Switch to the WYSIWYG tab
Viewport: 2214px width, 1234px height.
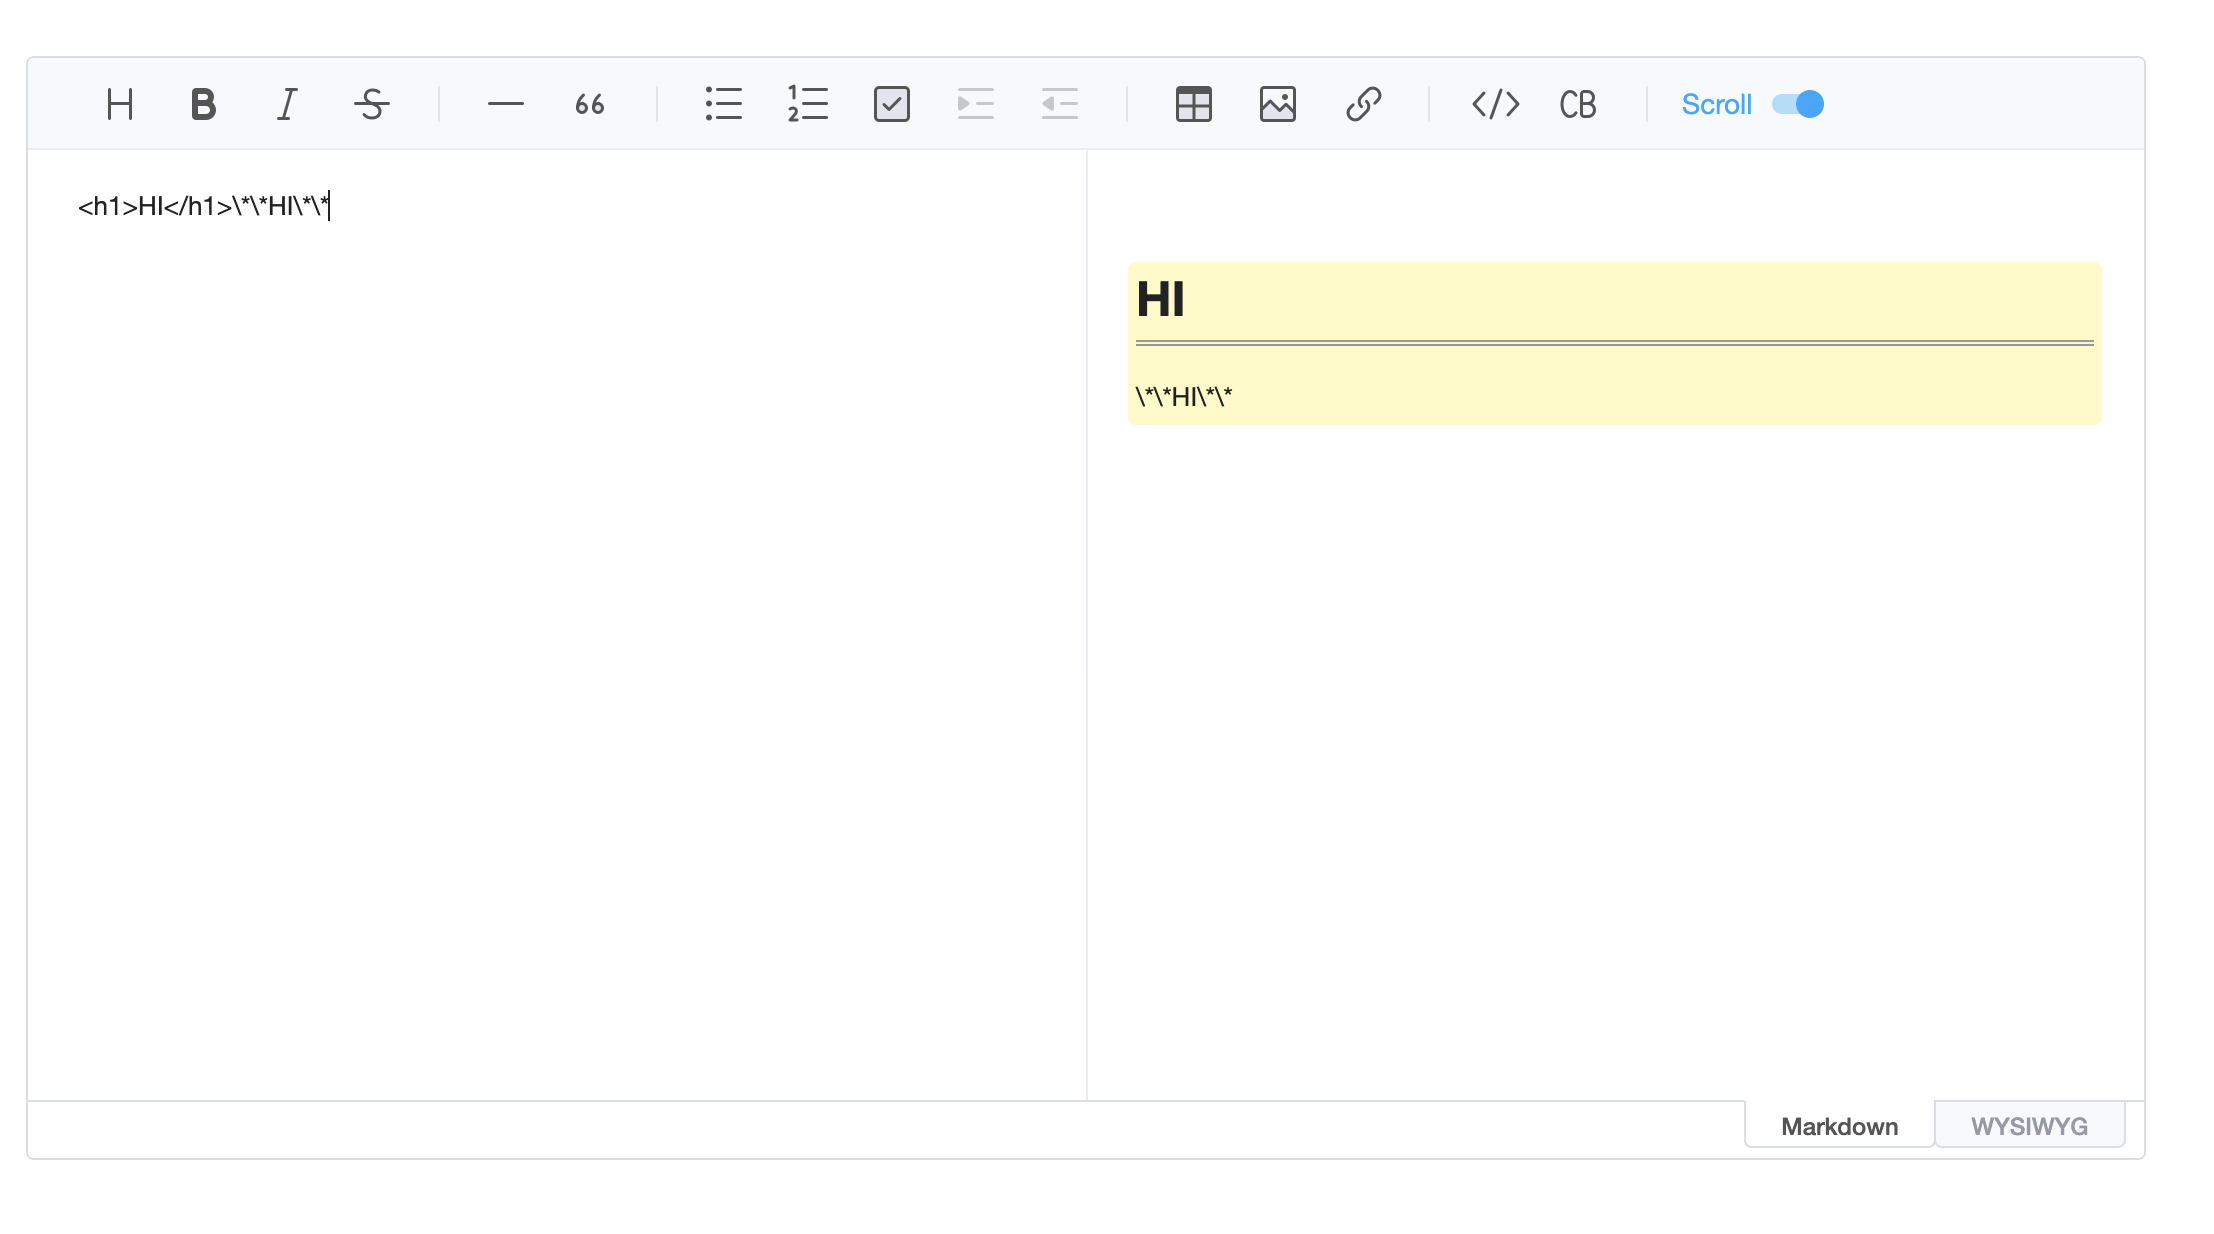(2029, 1125)
